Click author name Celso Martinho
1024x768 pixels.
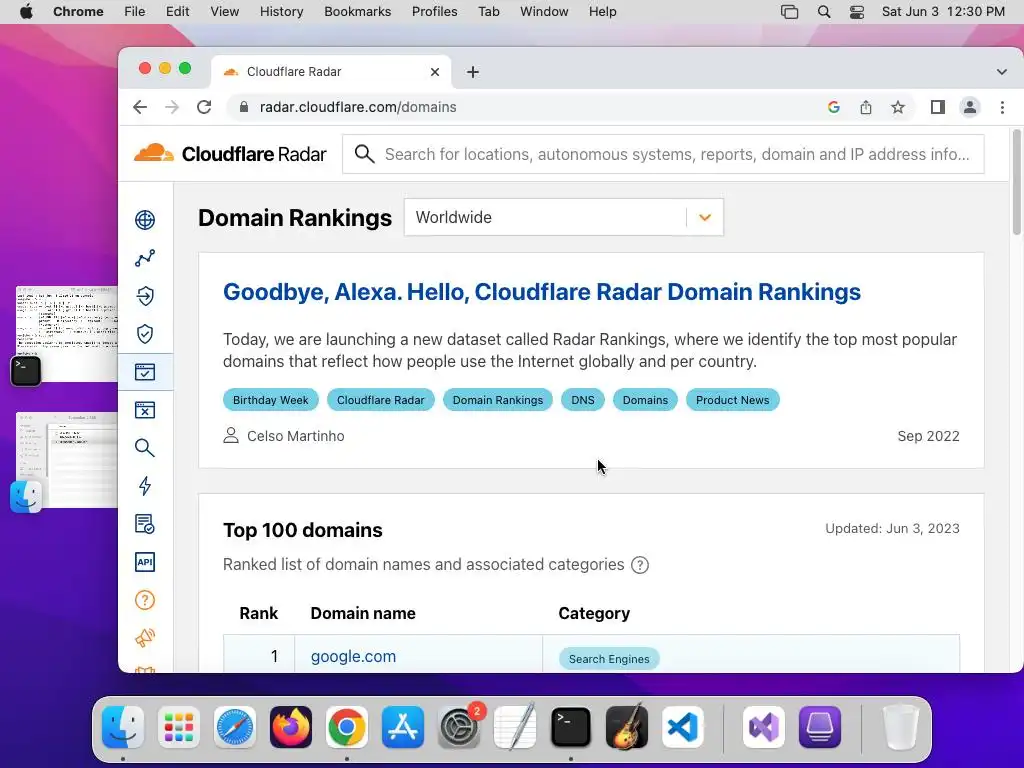pyautogui.click(x=295, y=436)
